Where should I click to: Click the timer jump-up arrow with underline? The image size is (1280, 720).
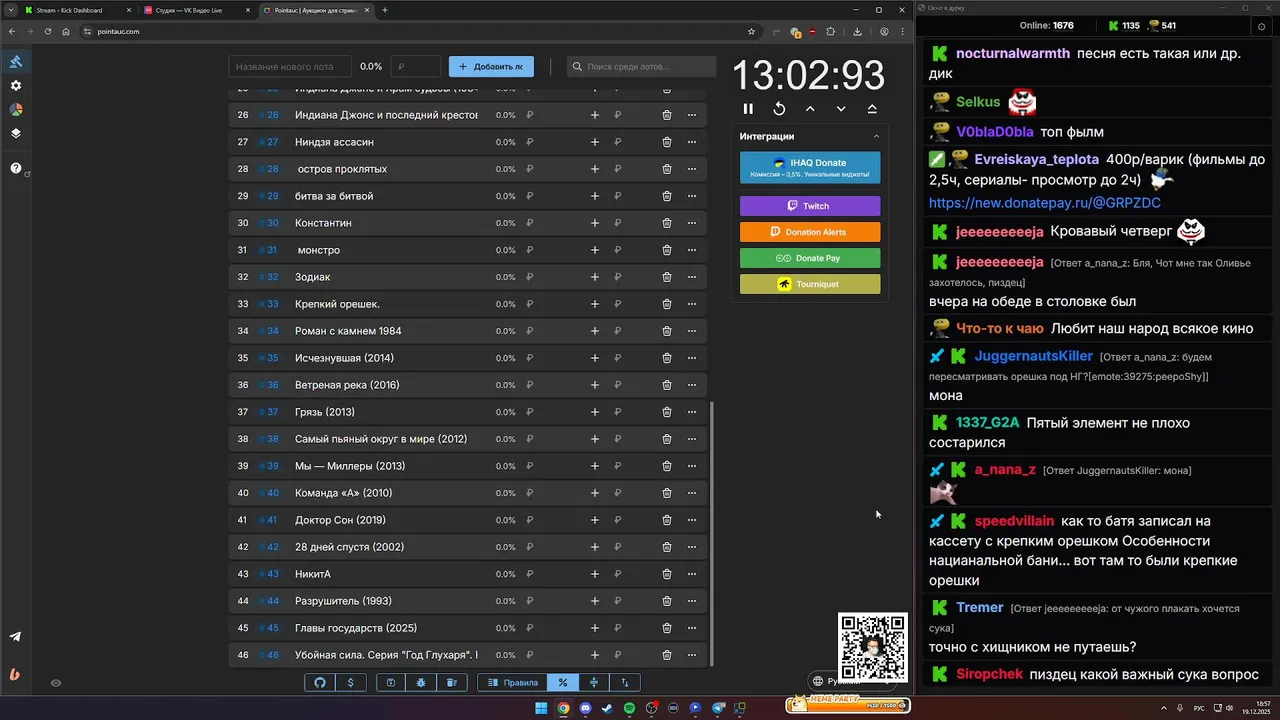point(872,109)
